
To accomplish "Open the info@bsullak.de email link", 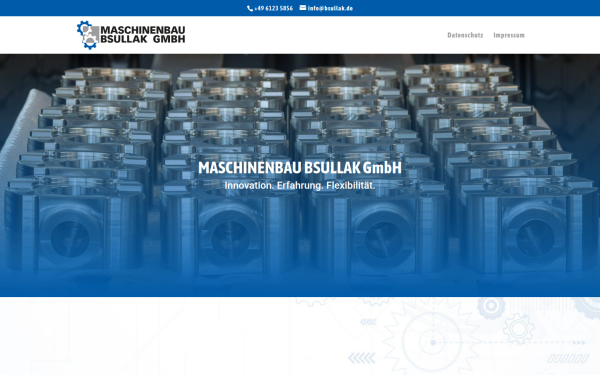I will pos(330,8).
